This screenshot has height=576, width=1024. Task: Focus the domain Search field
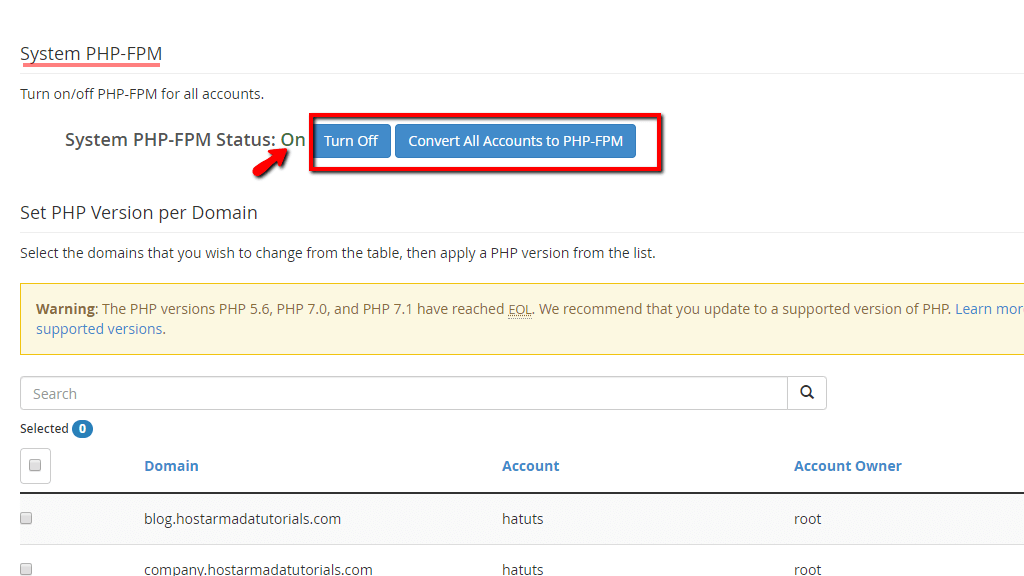tap(404, 393)
